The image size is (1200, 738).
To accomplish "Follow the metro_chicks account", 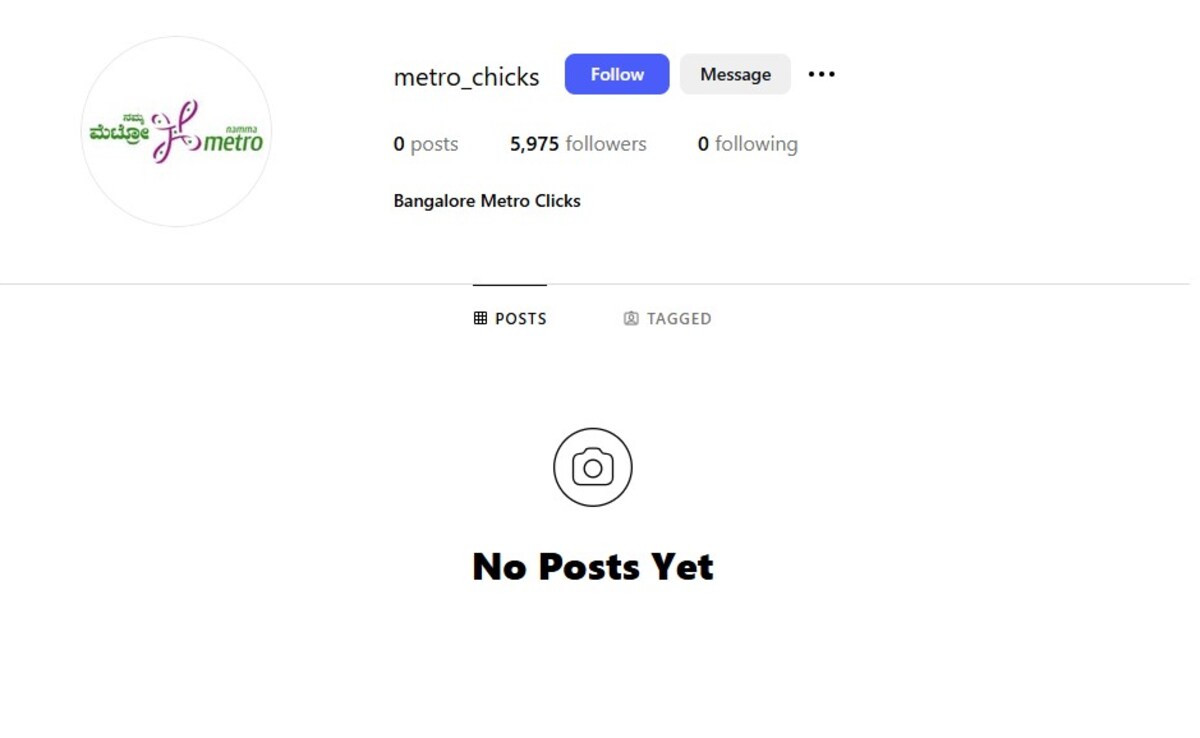I will [x=616, y=73].
